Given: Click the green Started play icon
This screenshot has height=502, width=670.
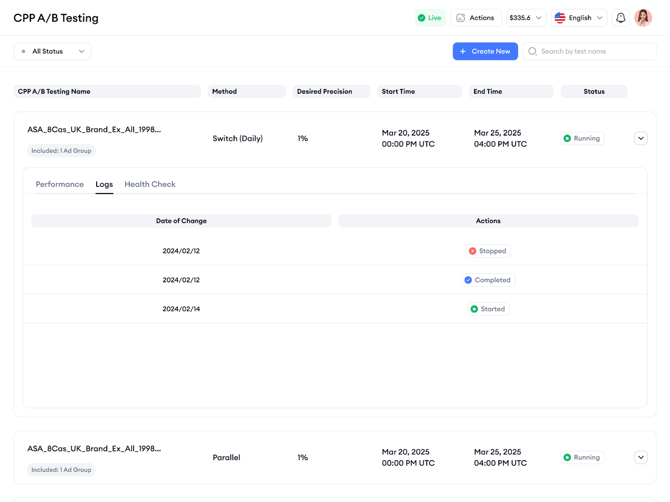Looking at the screenshot, I should [x=474, y=309].
